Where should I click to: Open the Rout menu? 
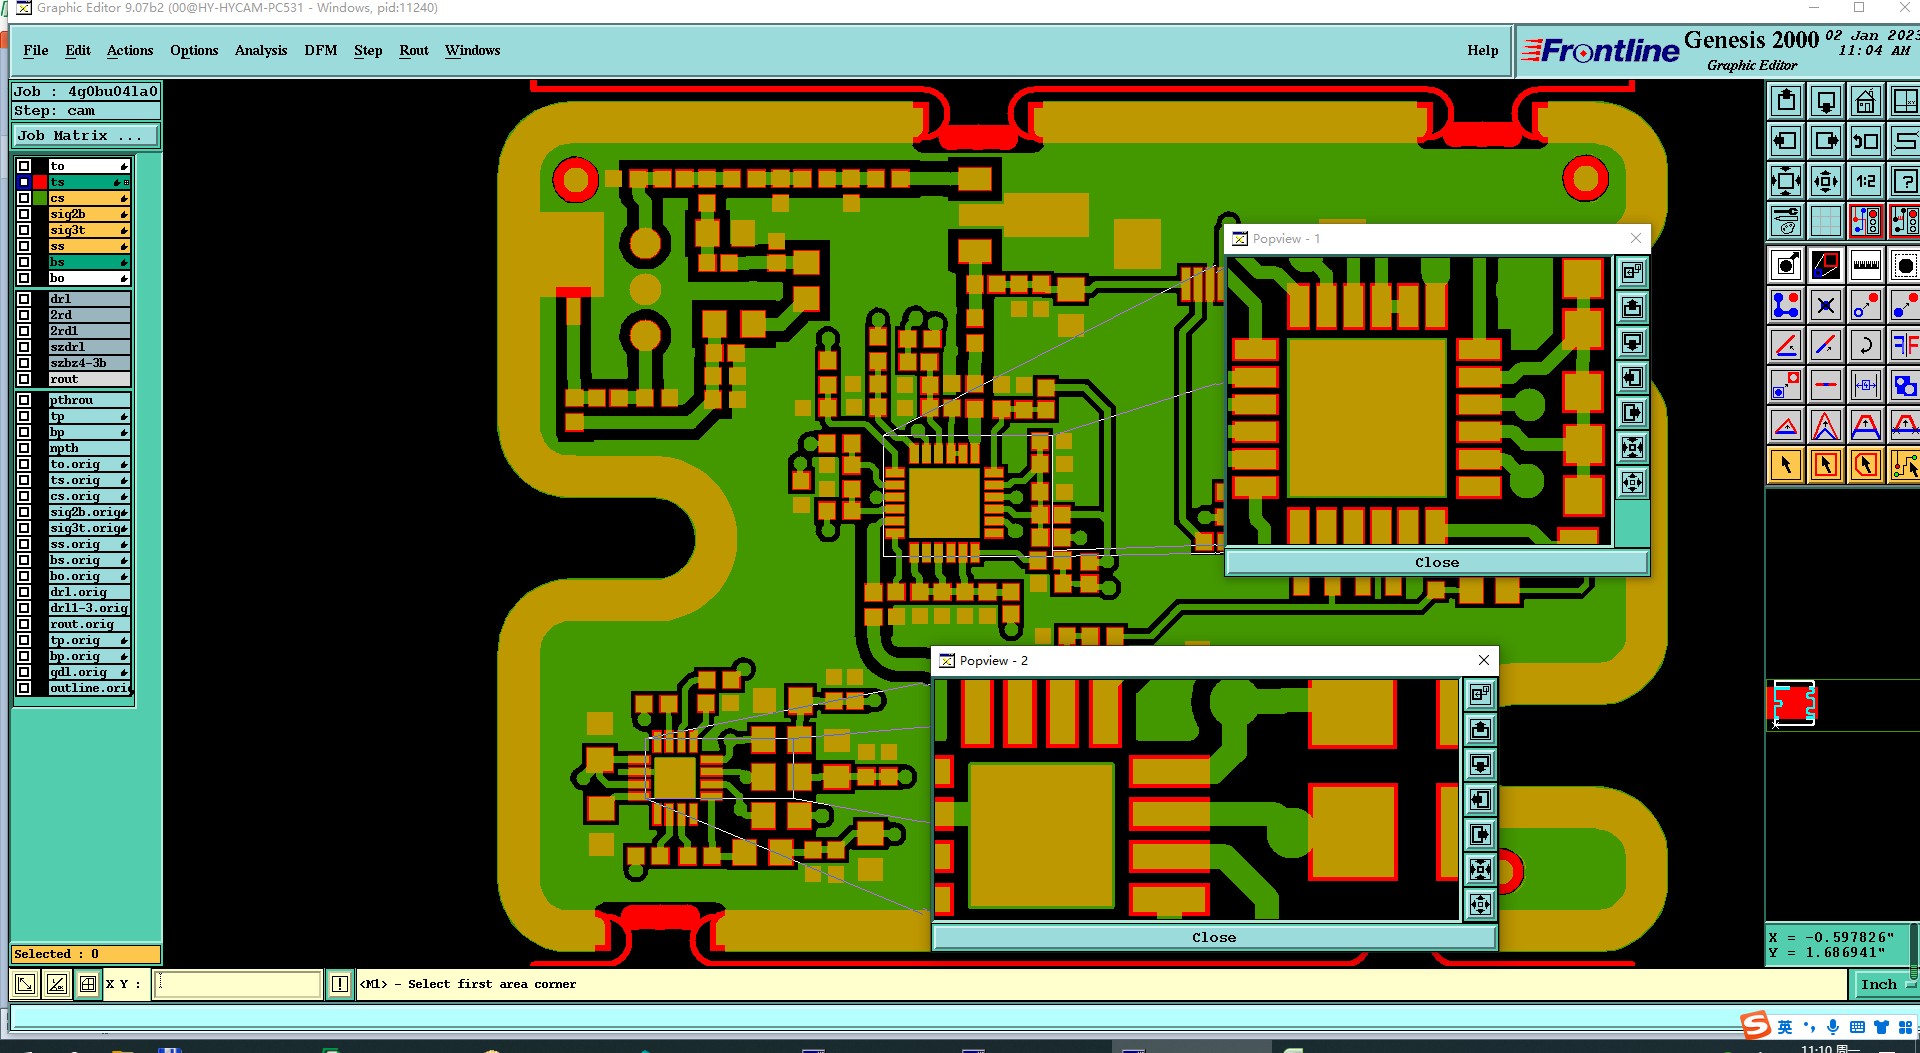click(x=414, y=50)
